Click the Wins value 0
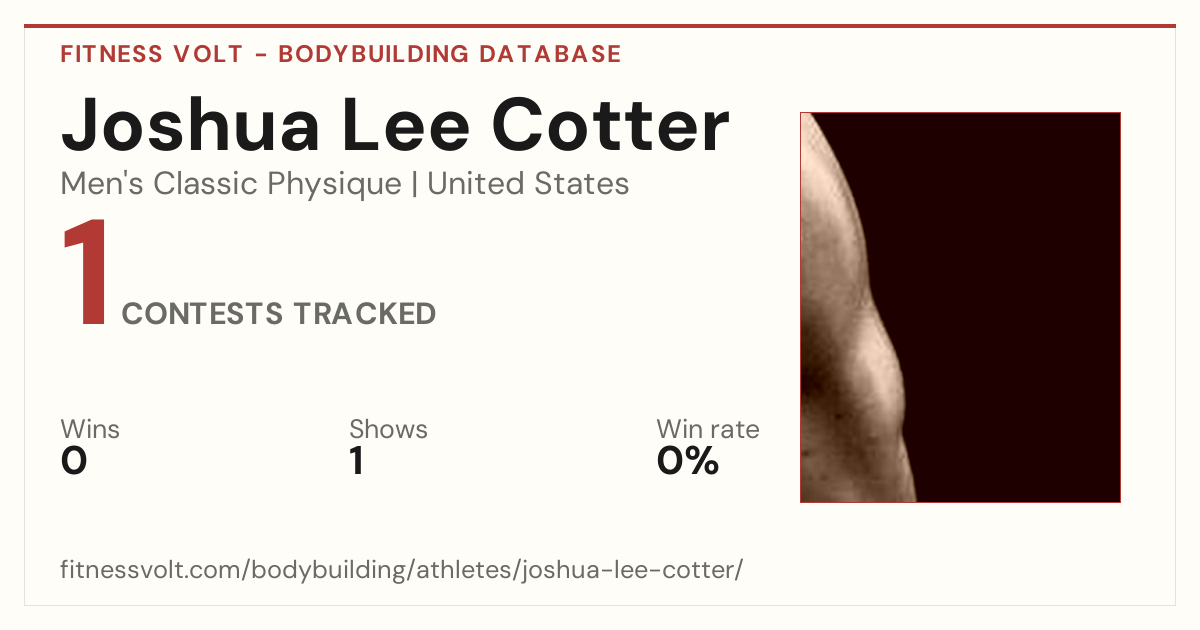The height and width of the screenshot is (630, 1200). tap(74, 461)
